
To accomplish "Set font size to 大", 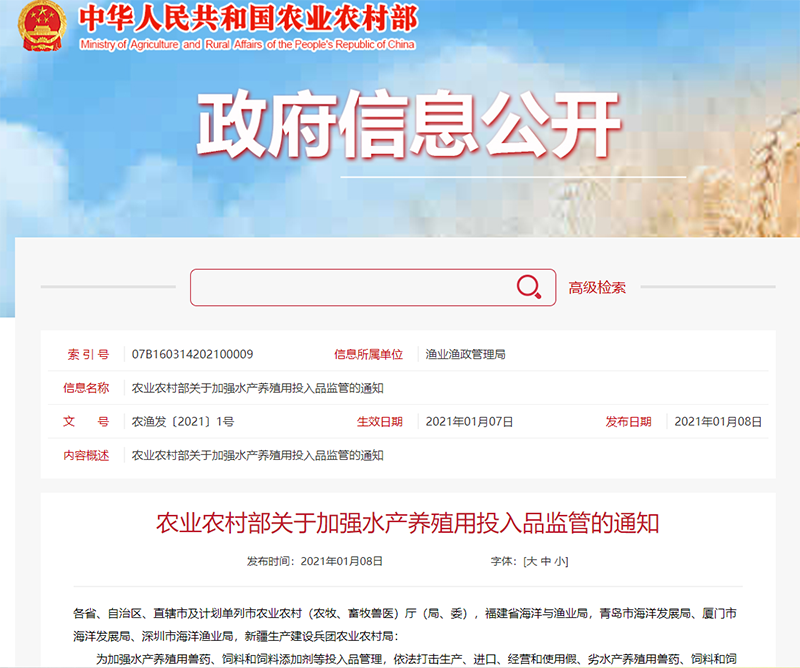I will pos(531,561).
